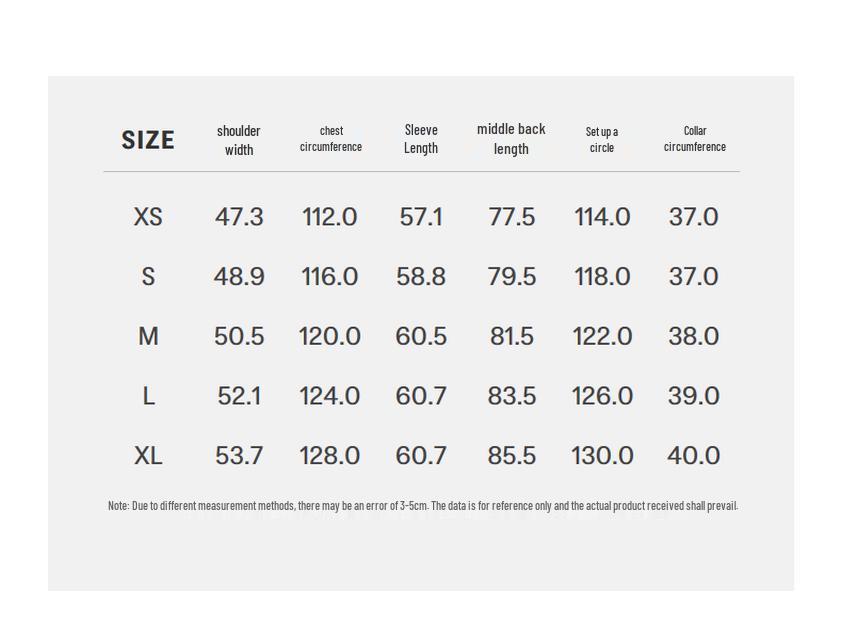
Task: Select the M size row label
Action: pyautogui.click(x=148, y=337)
